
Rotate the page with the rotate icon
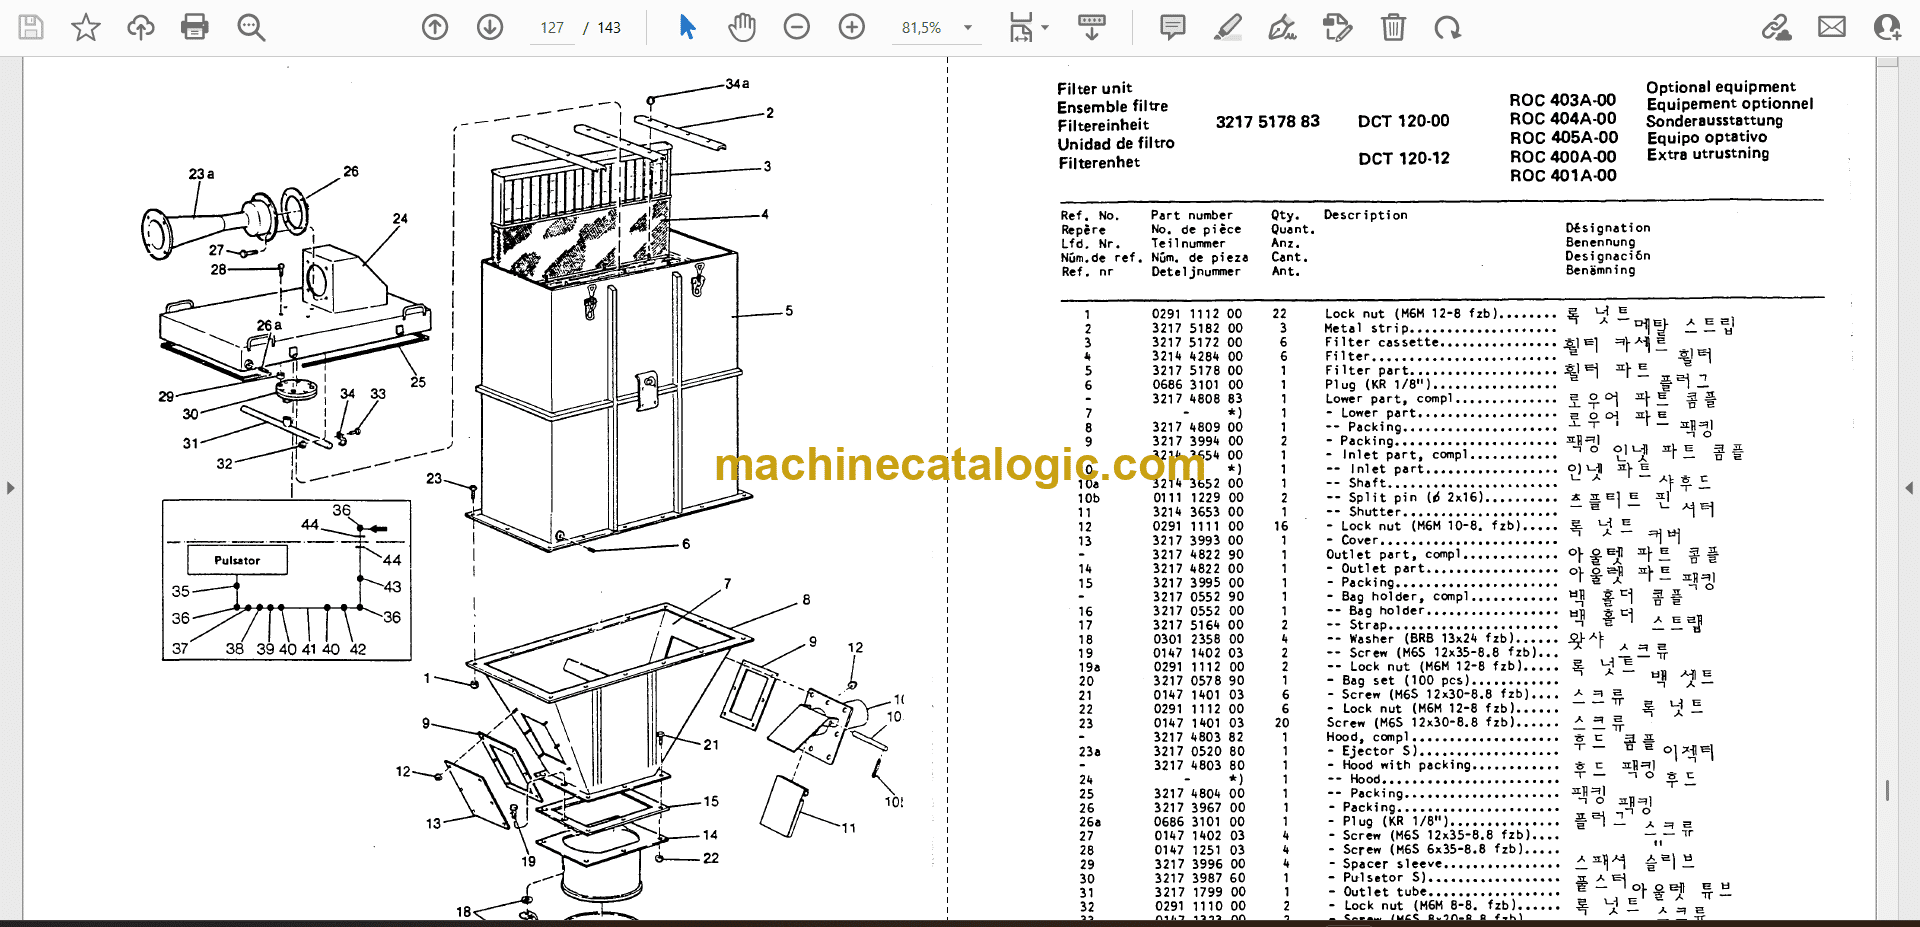(x=1447, y=27)
